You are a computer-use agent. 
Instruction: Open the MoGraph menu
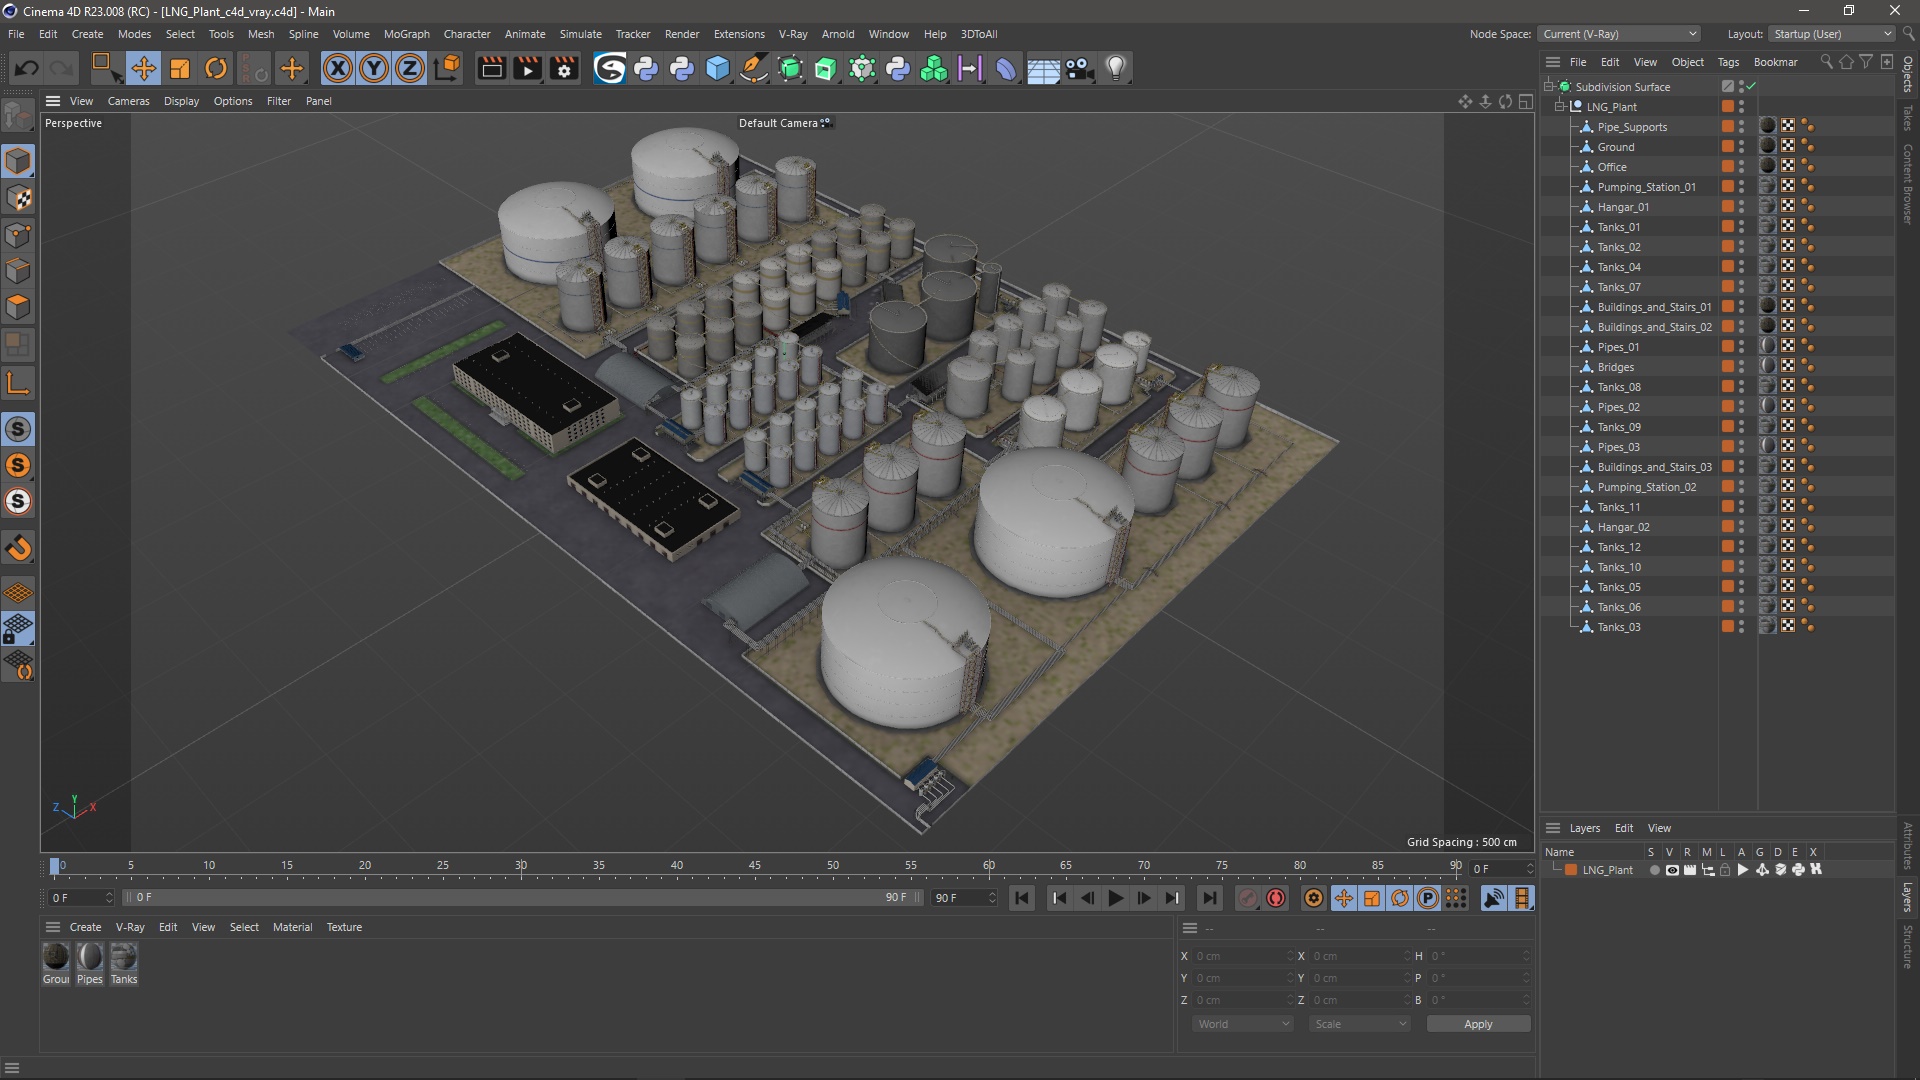coord(406,34)
